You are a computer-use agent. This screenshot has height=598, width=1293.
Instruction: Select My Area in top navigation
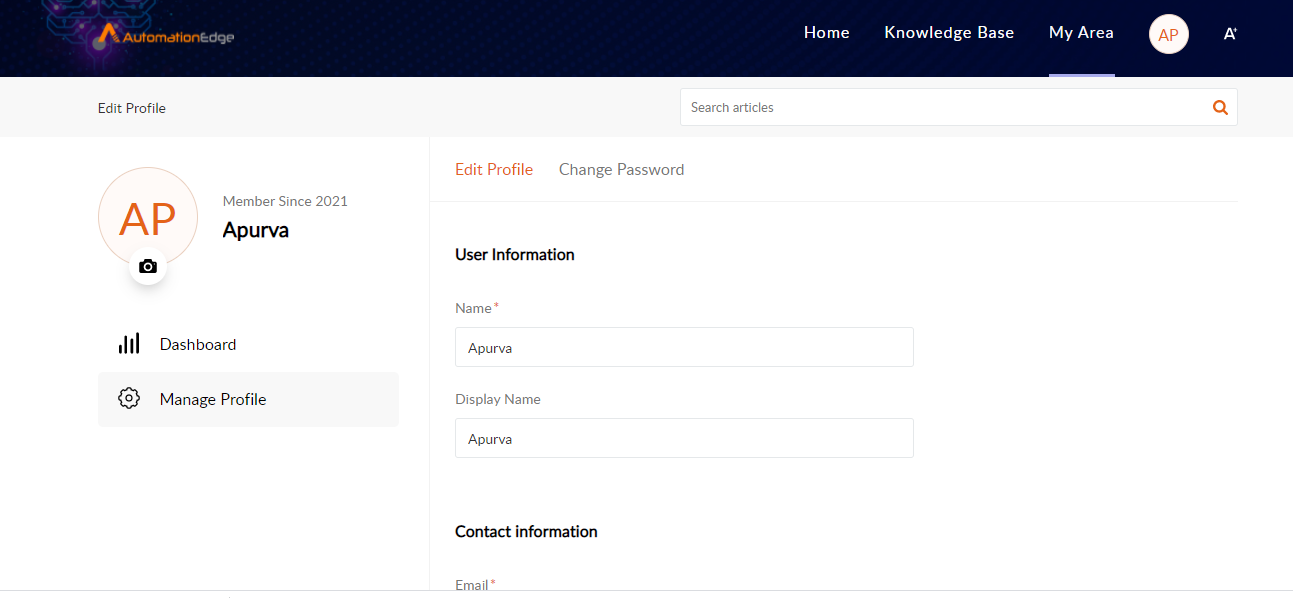pos(1081,33)
